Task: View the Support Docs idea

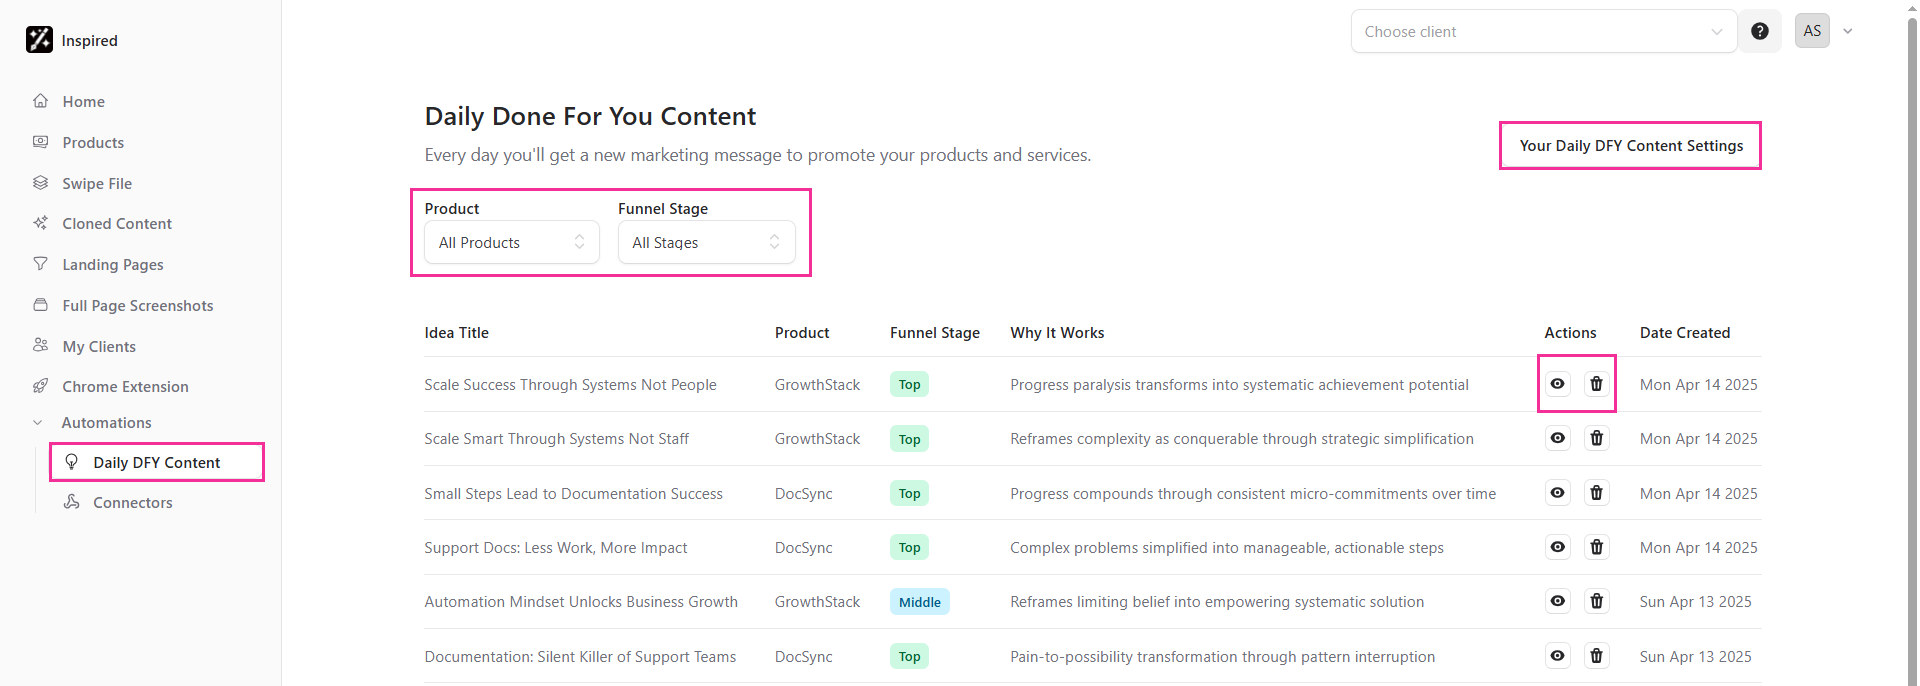Action: 1558,547
